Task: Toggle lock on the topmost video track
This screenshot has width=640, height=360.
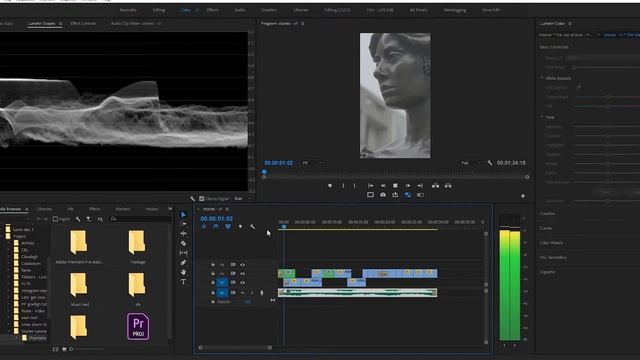Action: click(x=213, y=265)
